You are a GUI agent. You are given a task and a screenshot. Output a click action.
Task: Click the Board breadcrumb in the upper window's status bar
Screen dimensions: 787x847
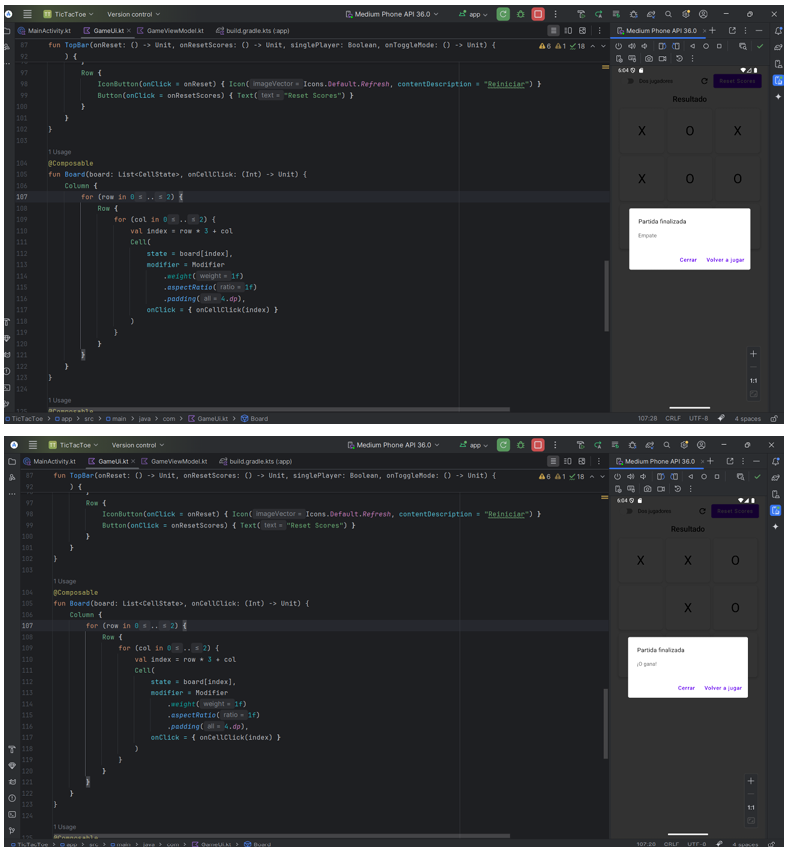coord(259,419)
